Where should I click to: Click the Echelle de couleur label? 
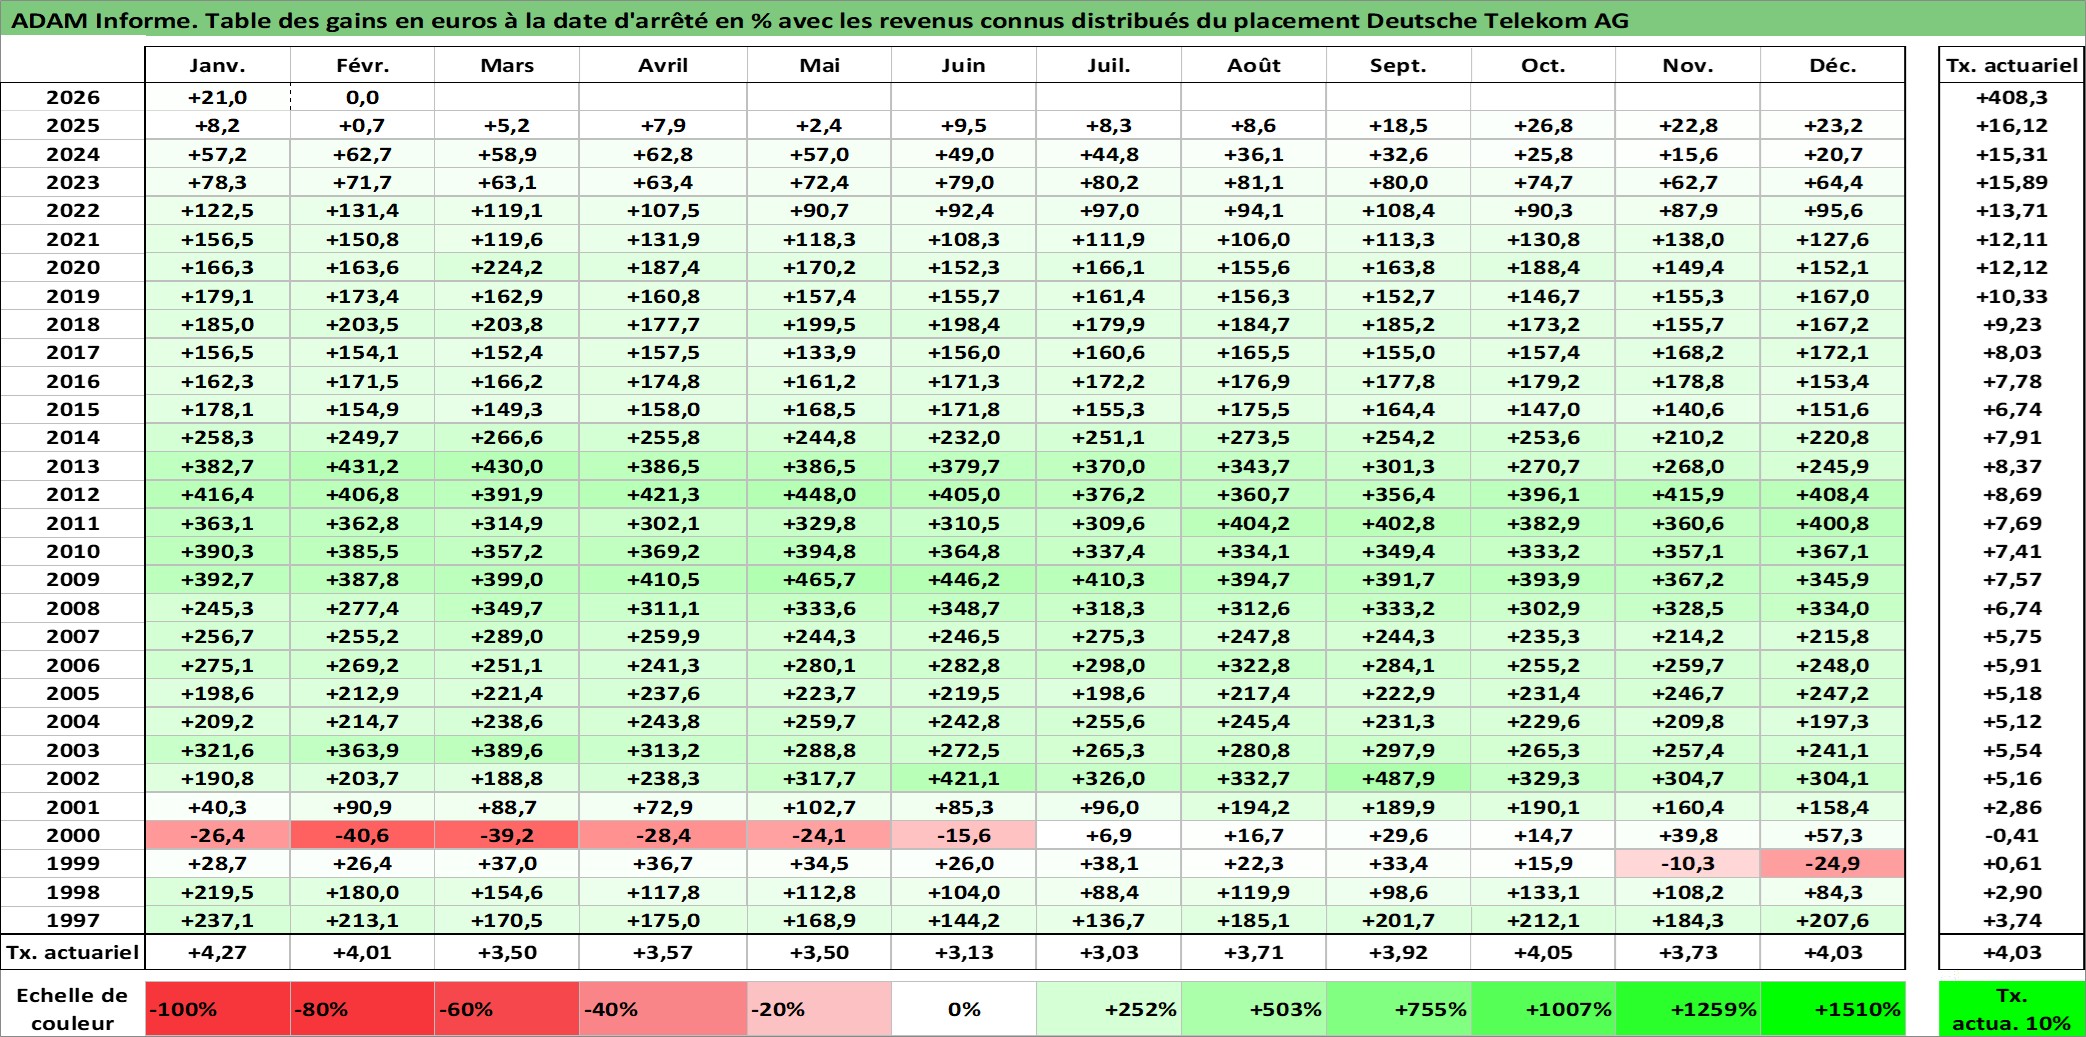point(73,1009)
